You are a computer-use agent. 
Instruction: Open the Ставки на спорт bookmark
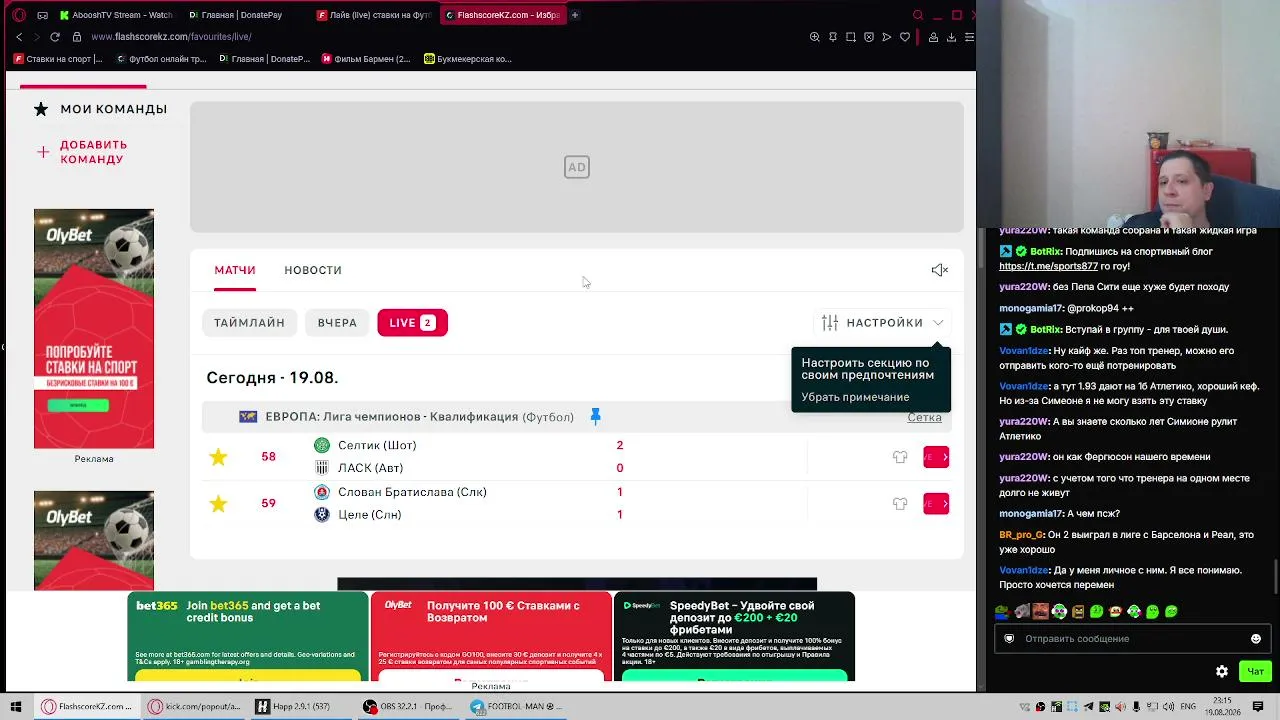point(58,59)
